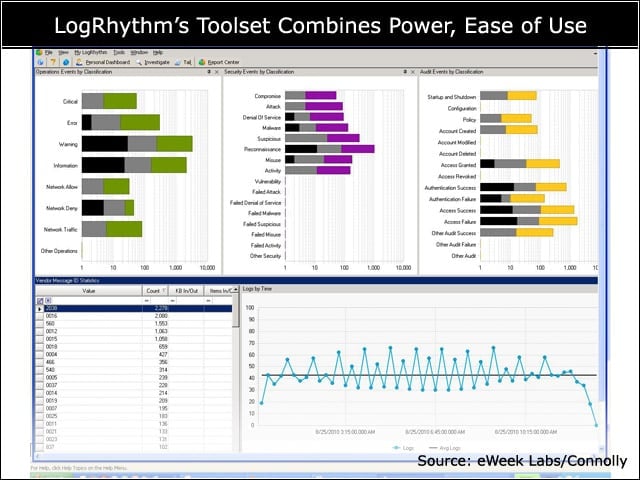Click the Warning bar black segment
Image resolution: width=640 pixels, height=480 pixels.
[105, 144]
